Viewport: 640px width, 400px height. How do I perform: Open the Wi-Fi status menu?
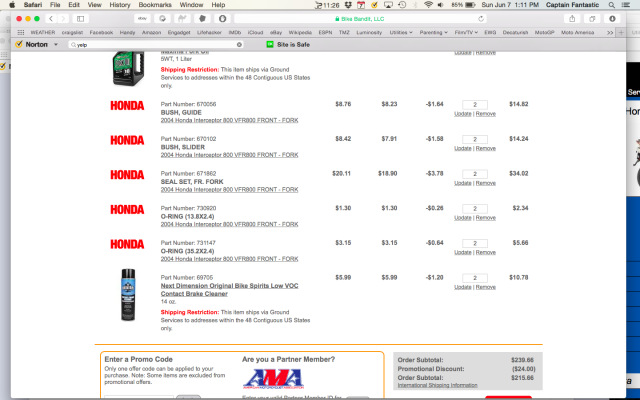(428, 5)
